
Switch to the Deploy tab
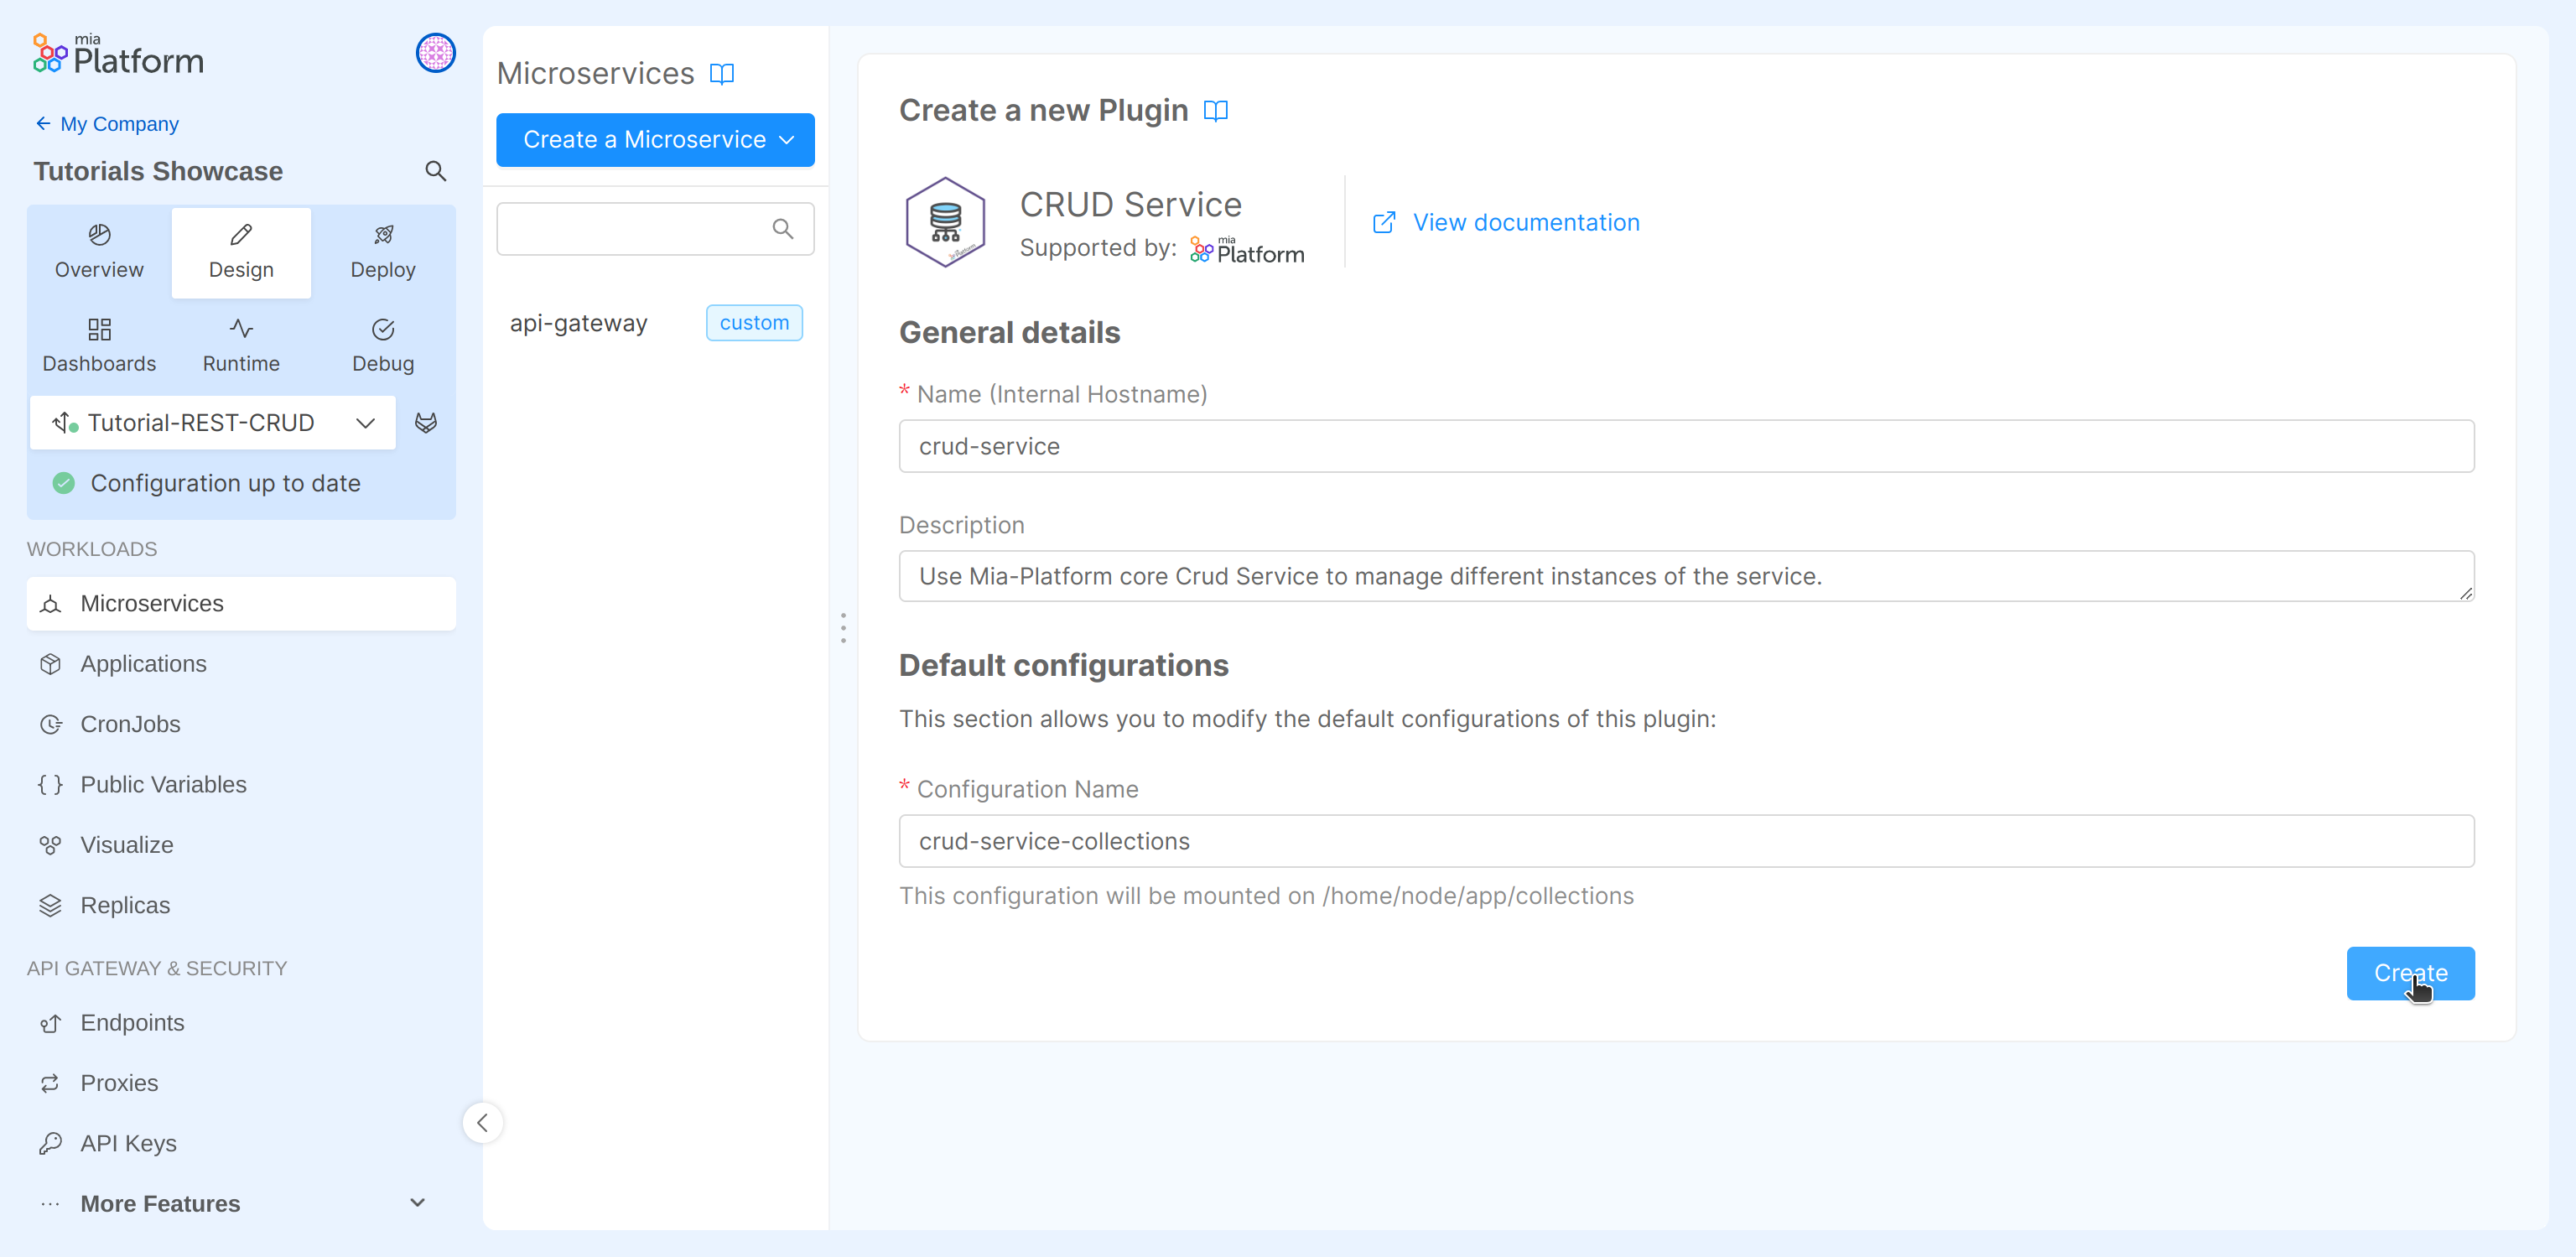[383, 250]
